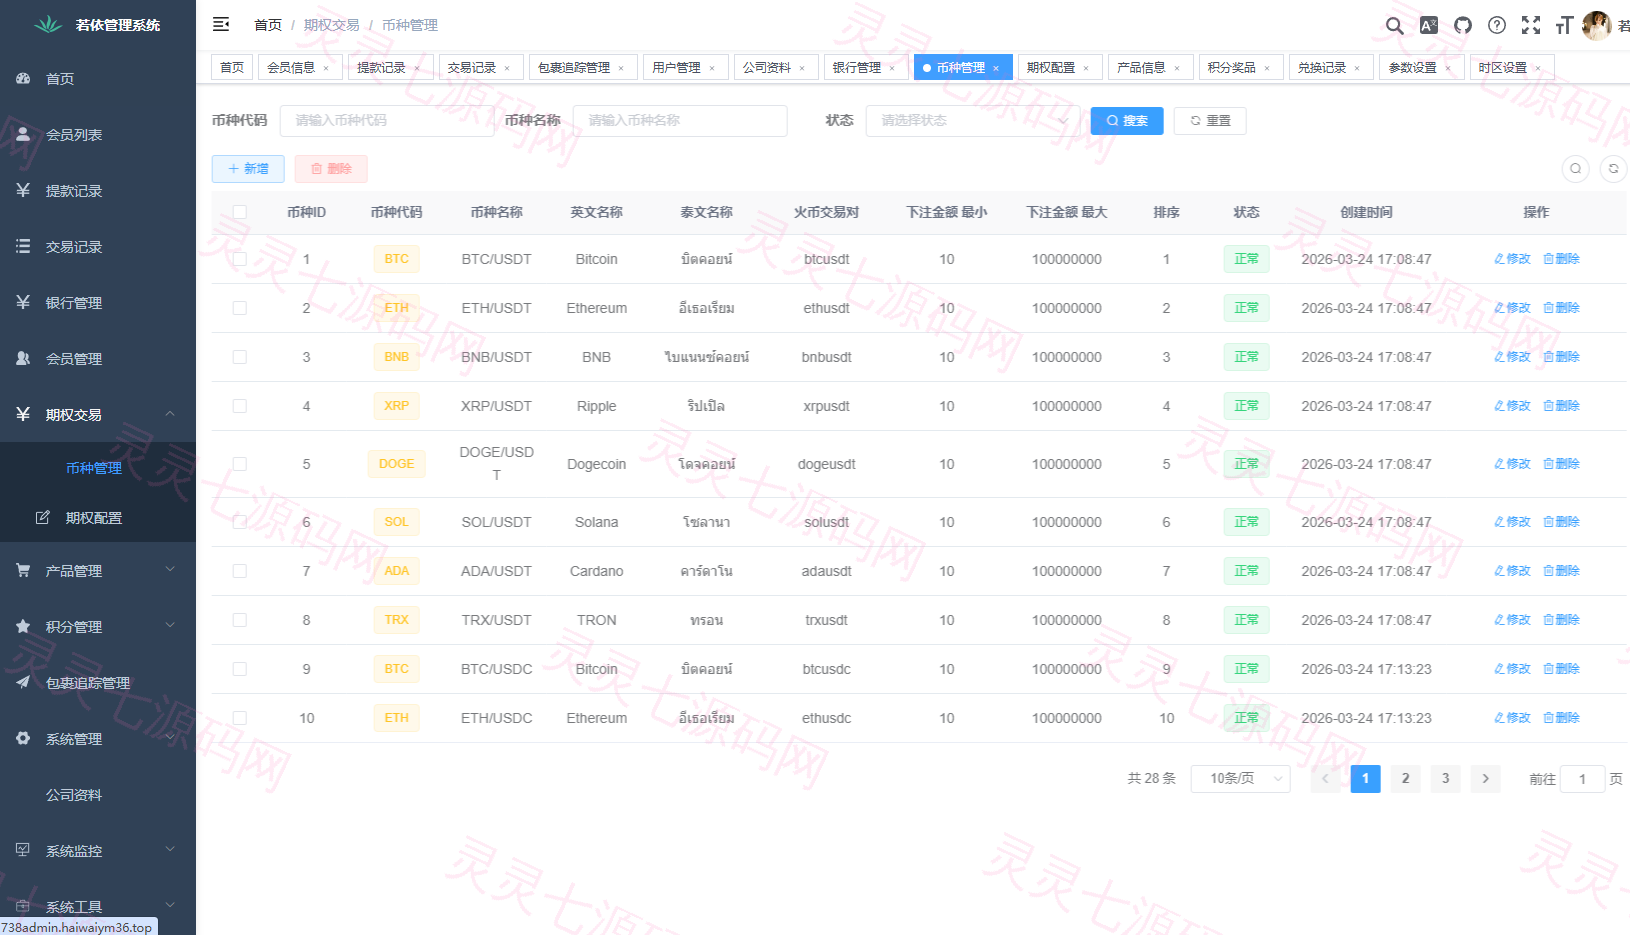Close the 会员信息 tab with its x
1630x935 pixels.
coord(326,68)
